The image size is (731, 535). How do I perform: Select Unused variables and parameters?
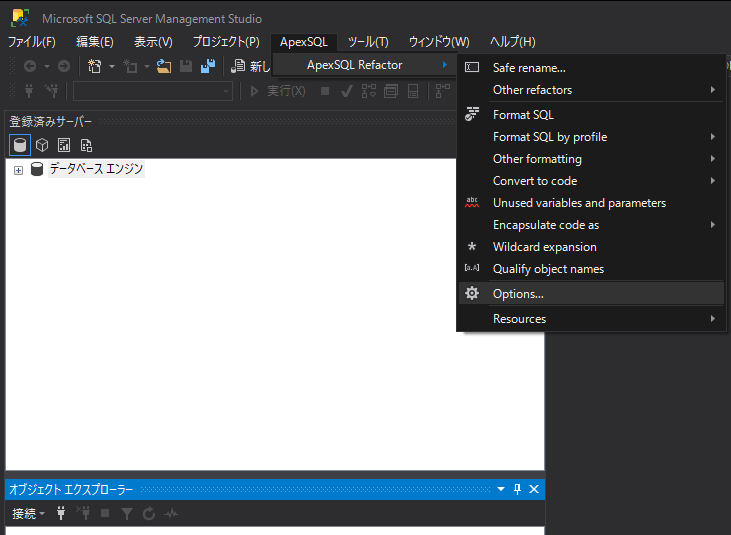591,203
